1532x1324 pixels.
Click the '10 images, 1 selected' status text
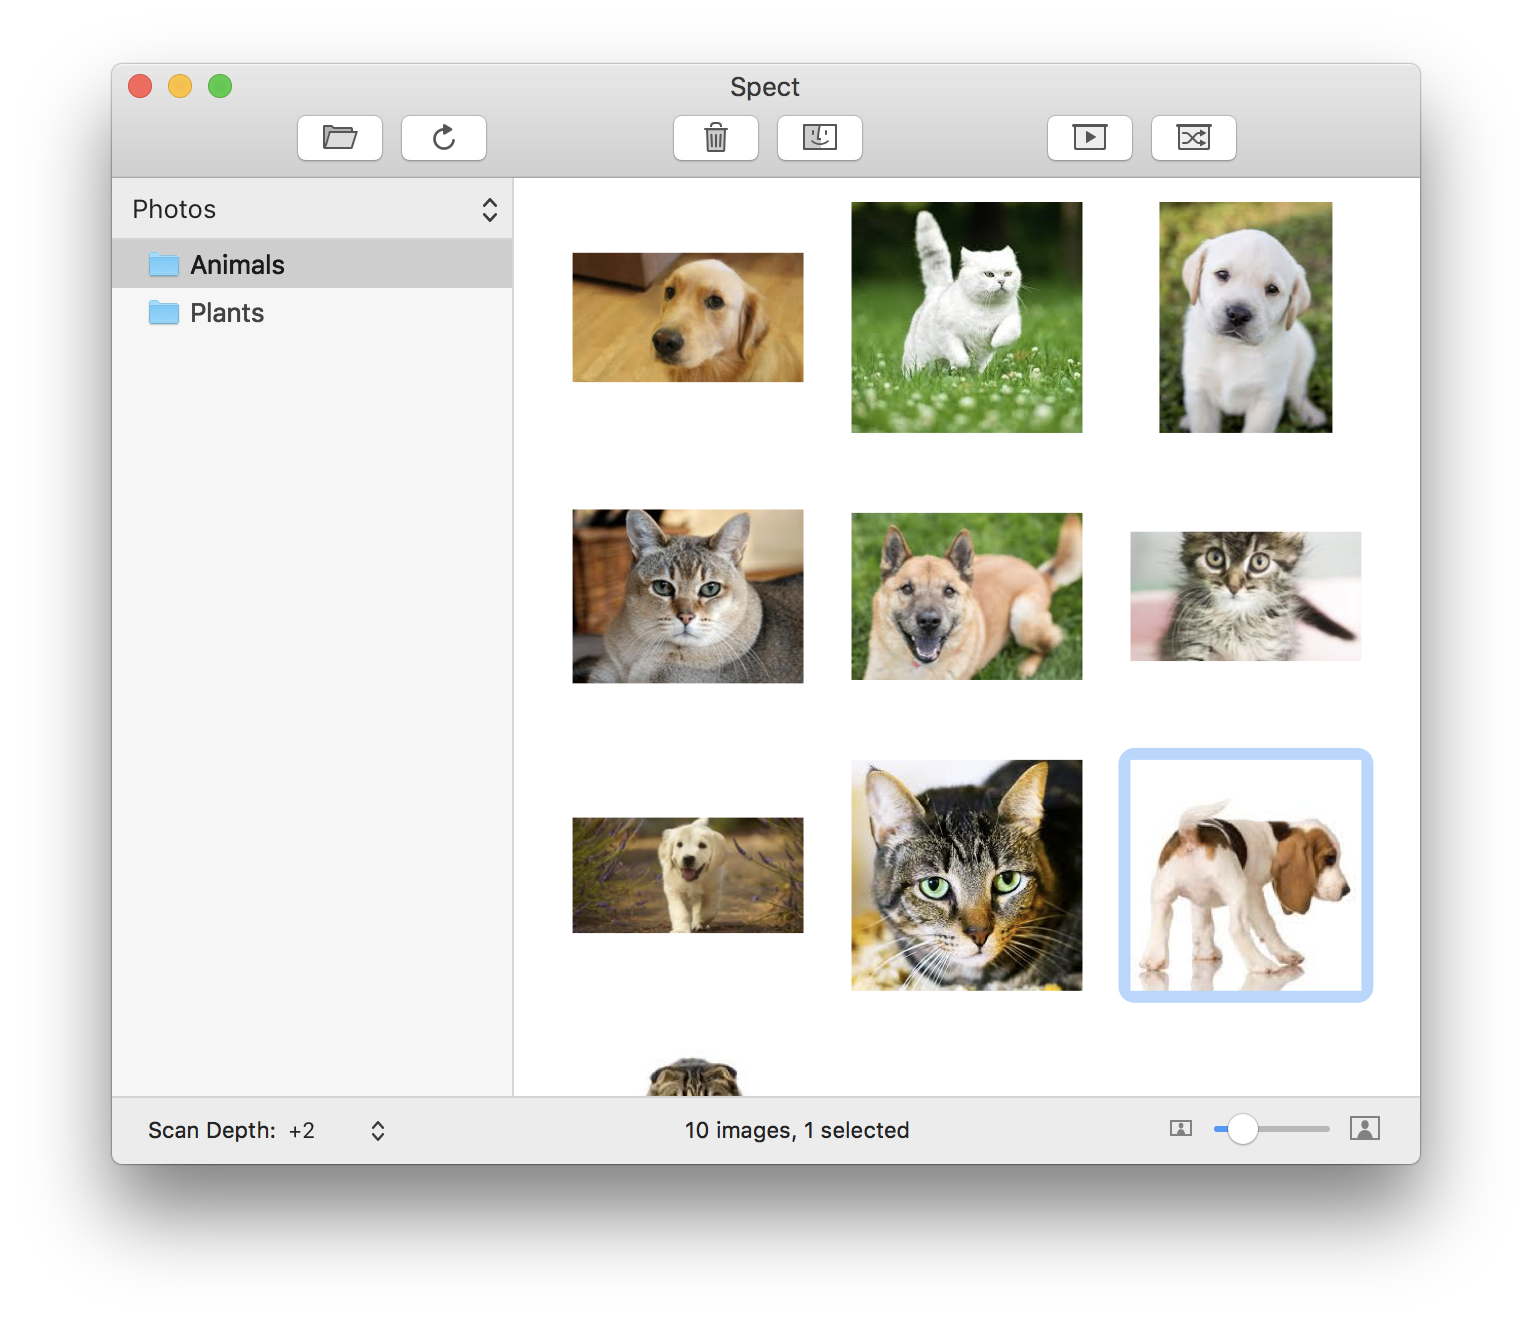[797, 1130]
